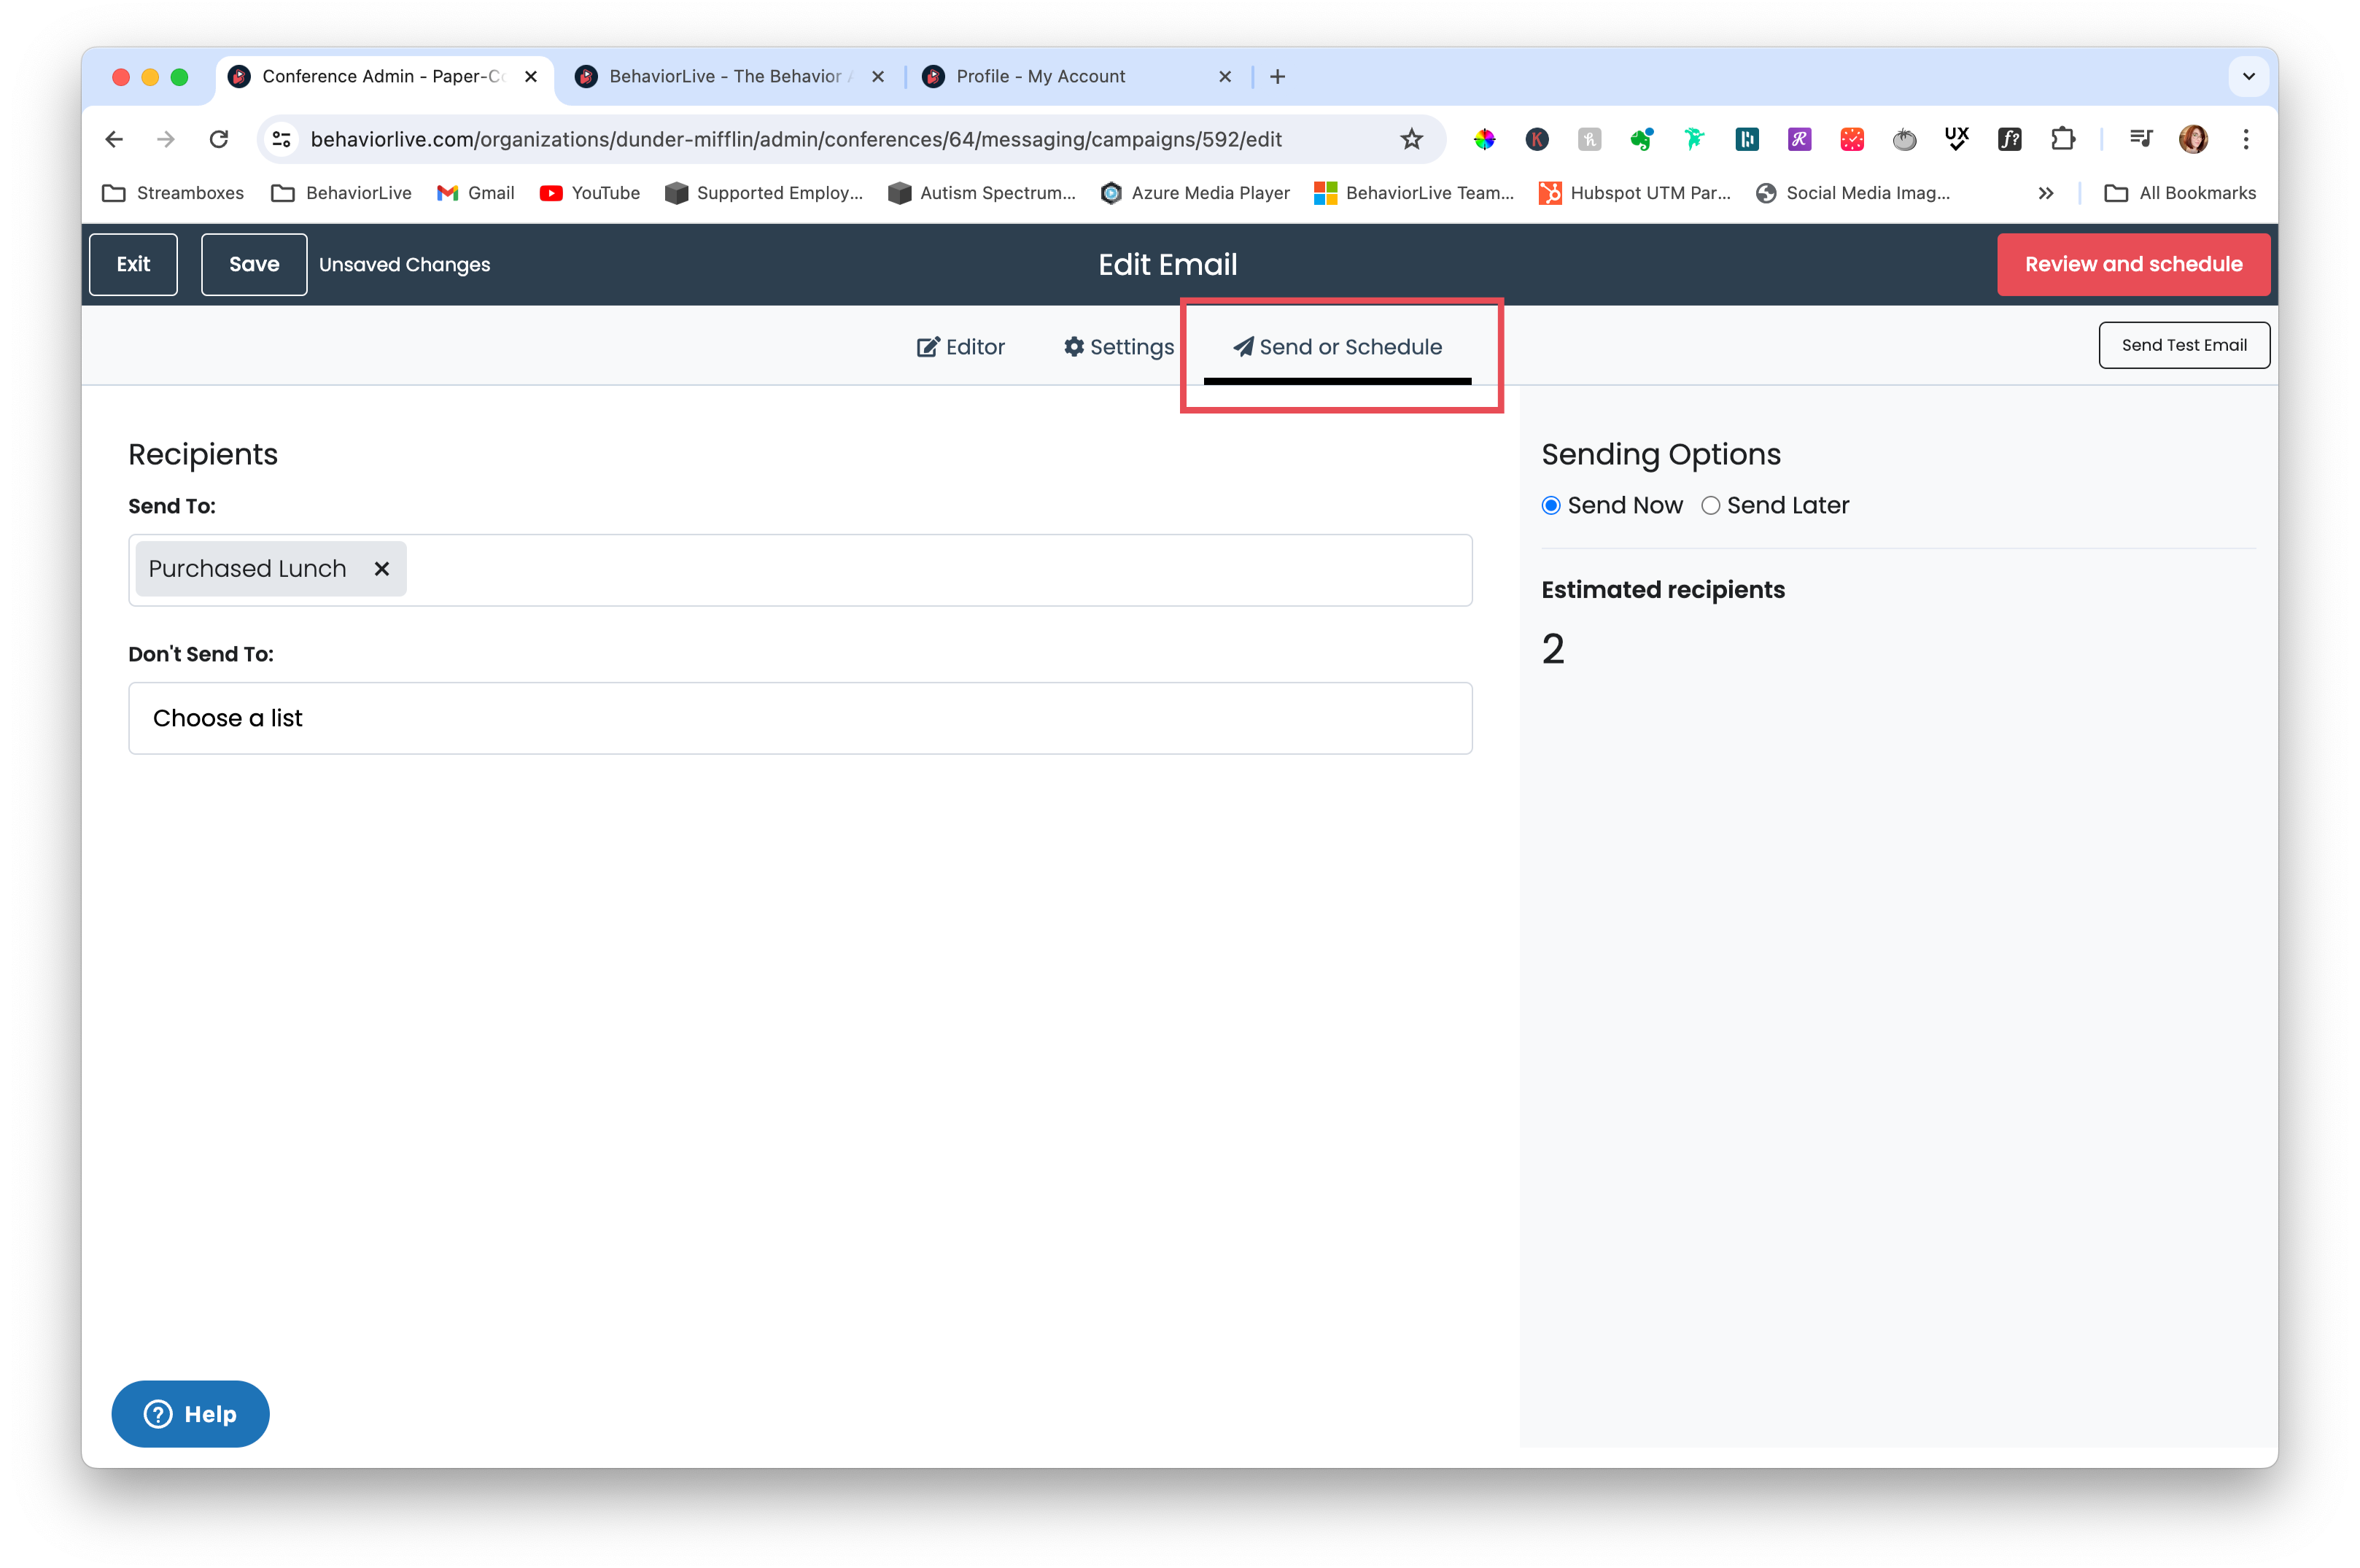2360x1568 pixels.
Task: Switch to the Settings tab
Action: [1119, 347]
